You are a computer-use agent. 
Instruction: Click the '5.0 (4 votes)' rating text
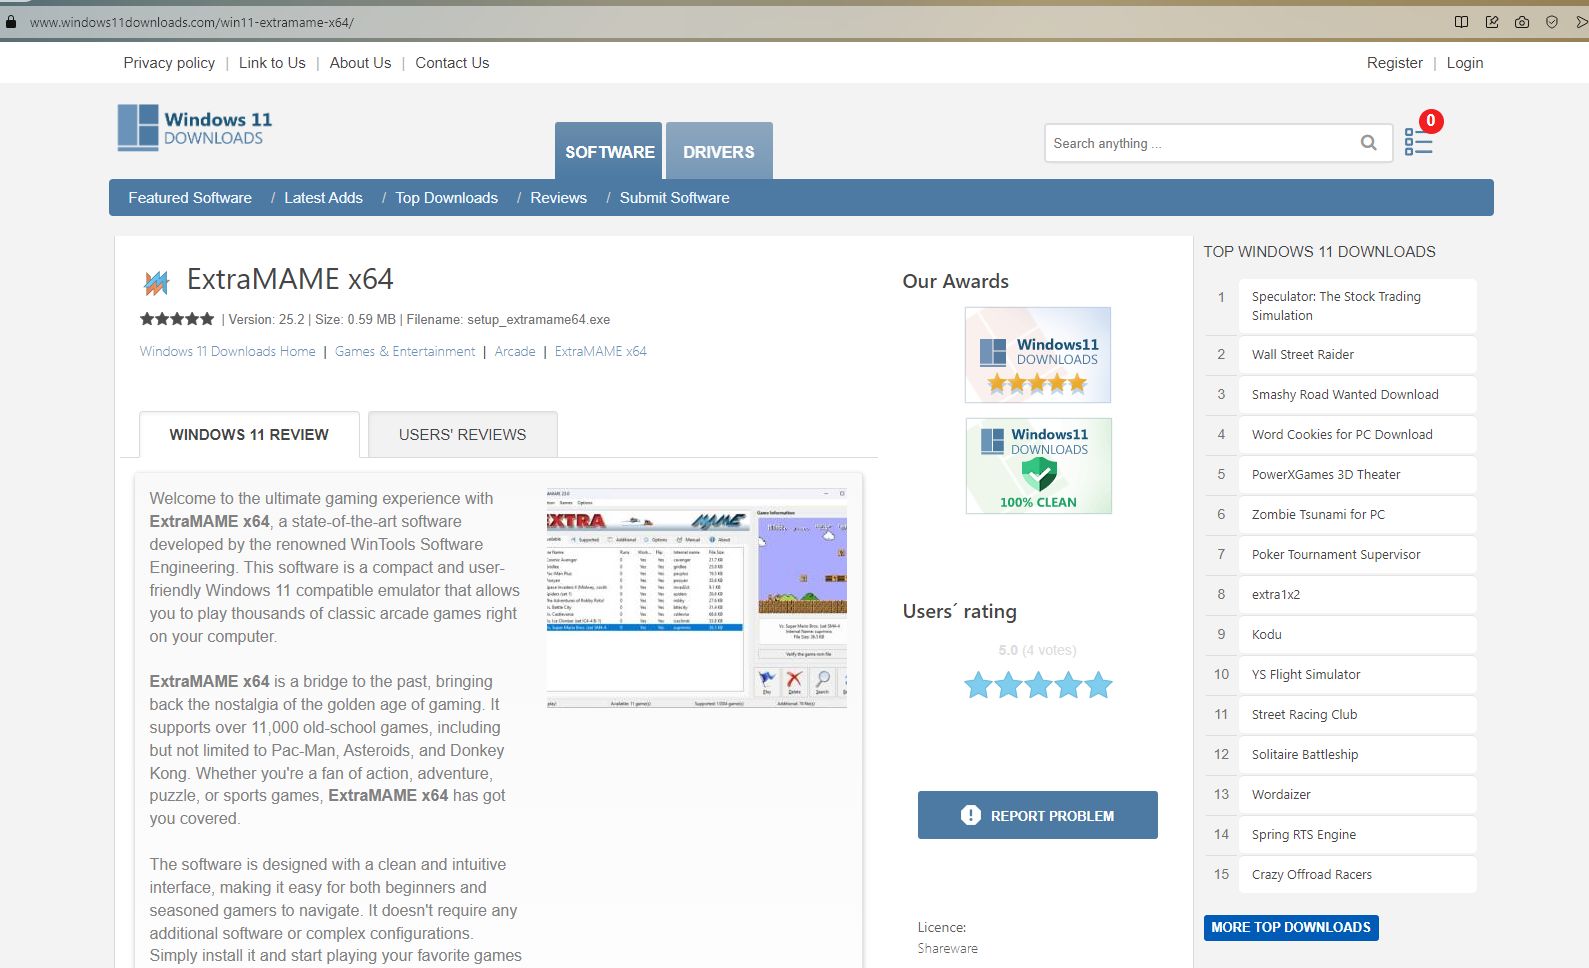pos(1037,650)
